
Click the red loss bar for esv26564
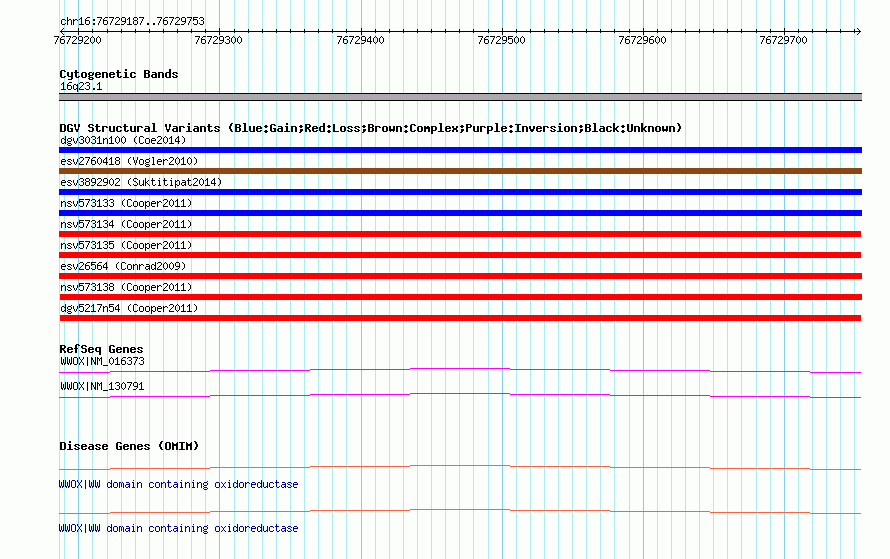[x=460, y=276]
